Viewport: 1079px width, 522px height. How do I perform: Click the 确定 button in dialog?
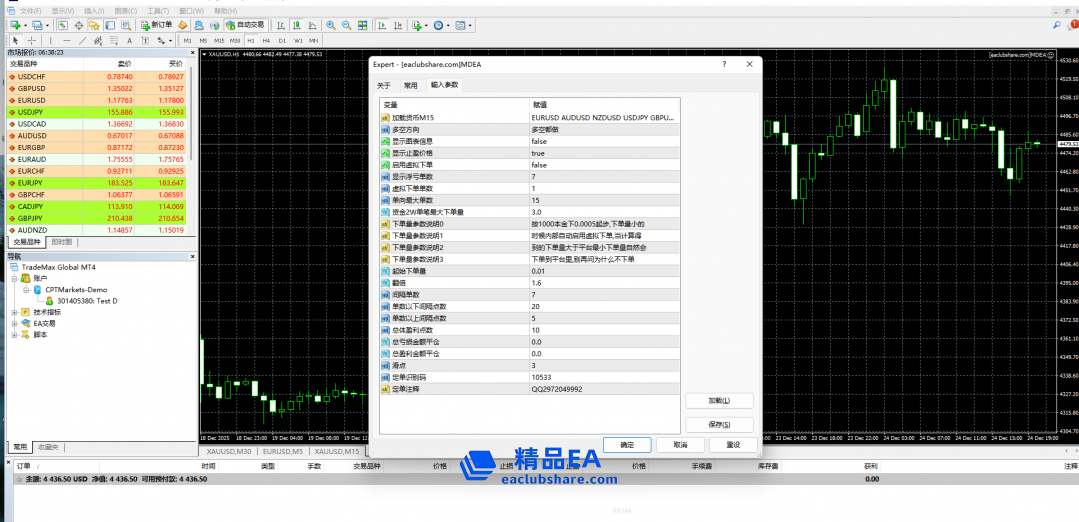click(627, 444)
